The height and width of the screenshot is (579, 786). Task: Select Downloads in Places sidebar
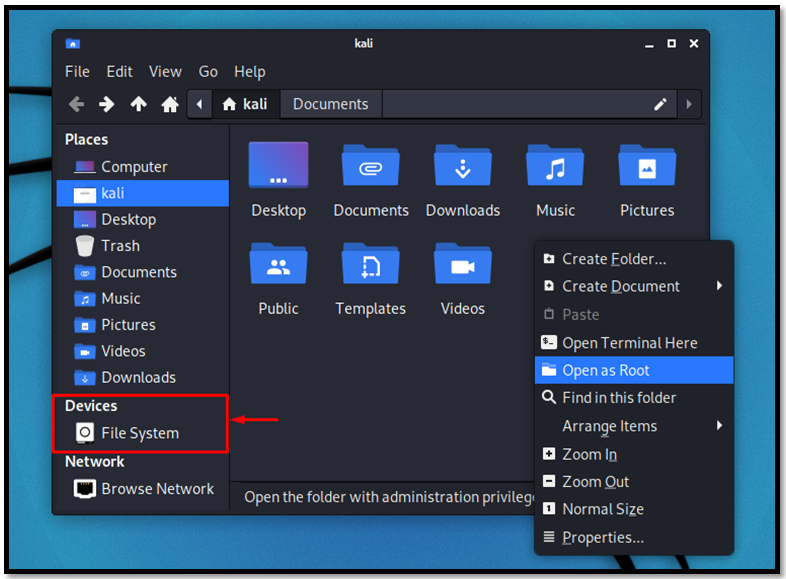point(143,377)
